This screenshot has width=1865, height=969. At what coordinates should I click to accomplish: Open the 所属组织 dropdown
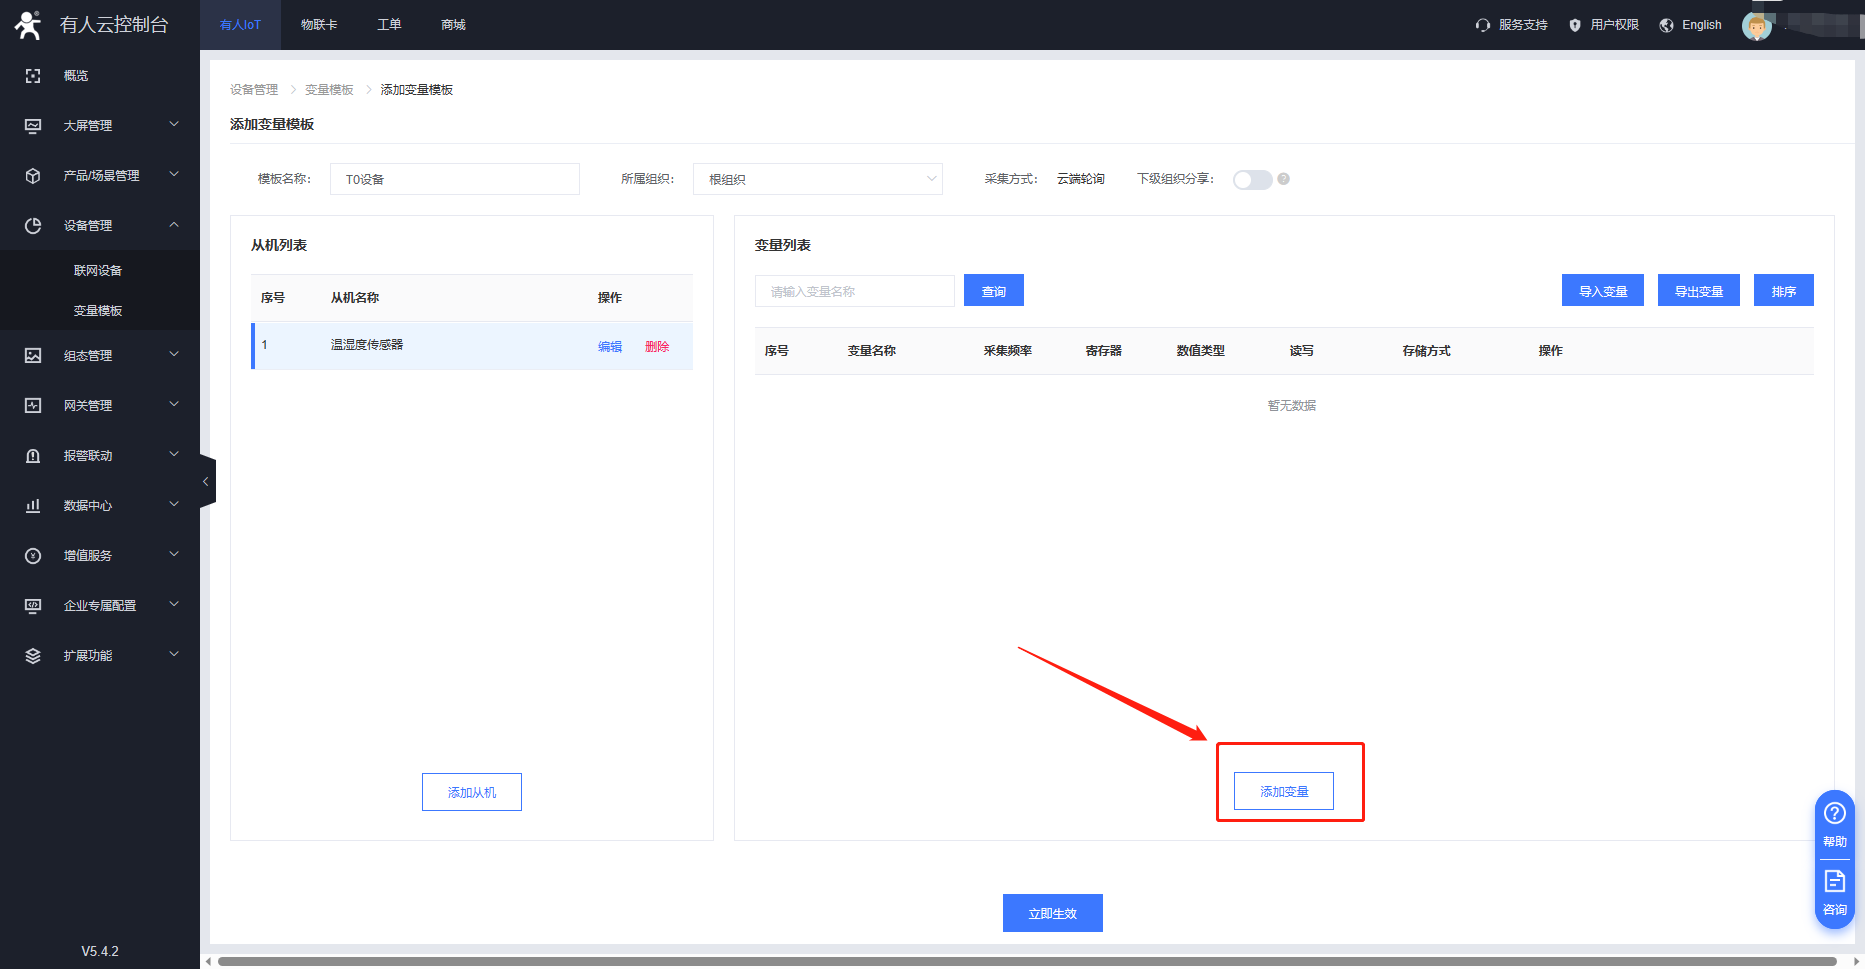tap(817, 179)
